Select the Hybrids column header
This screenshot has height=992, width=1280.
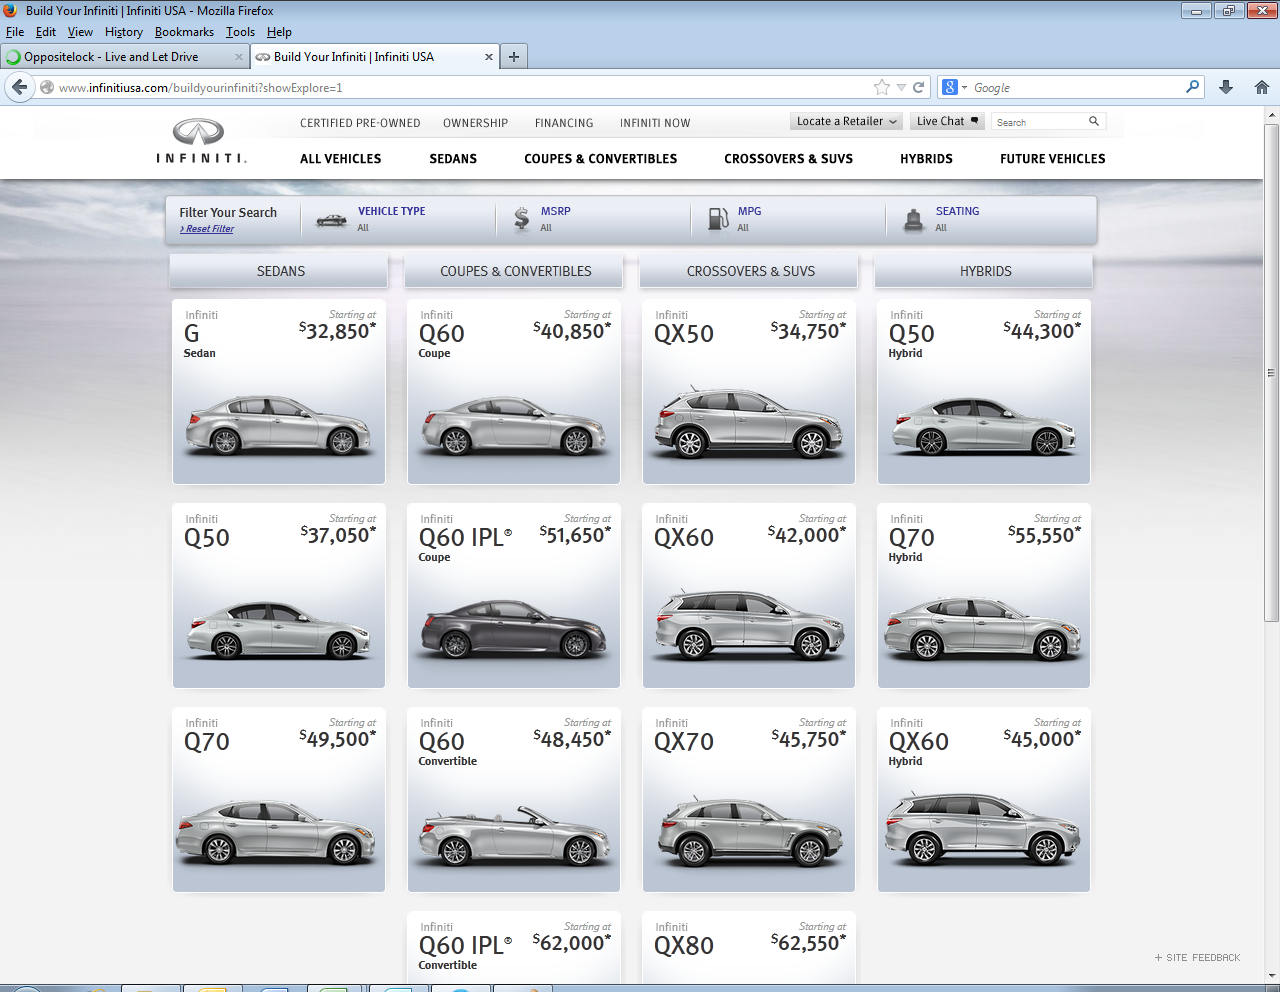point(984,271)
